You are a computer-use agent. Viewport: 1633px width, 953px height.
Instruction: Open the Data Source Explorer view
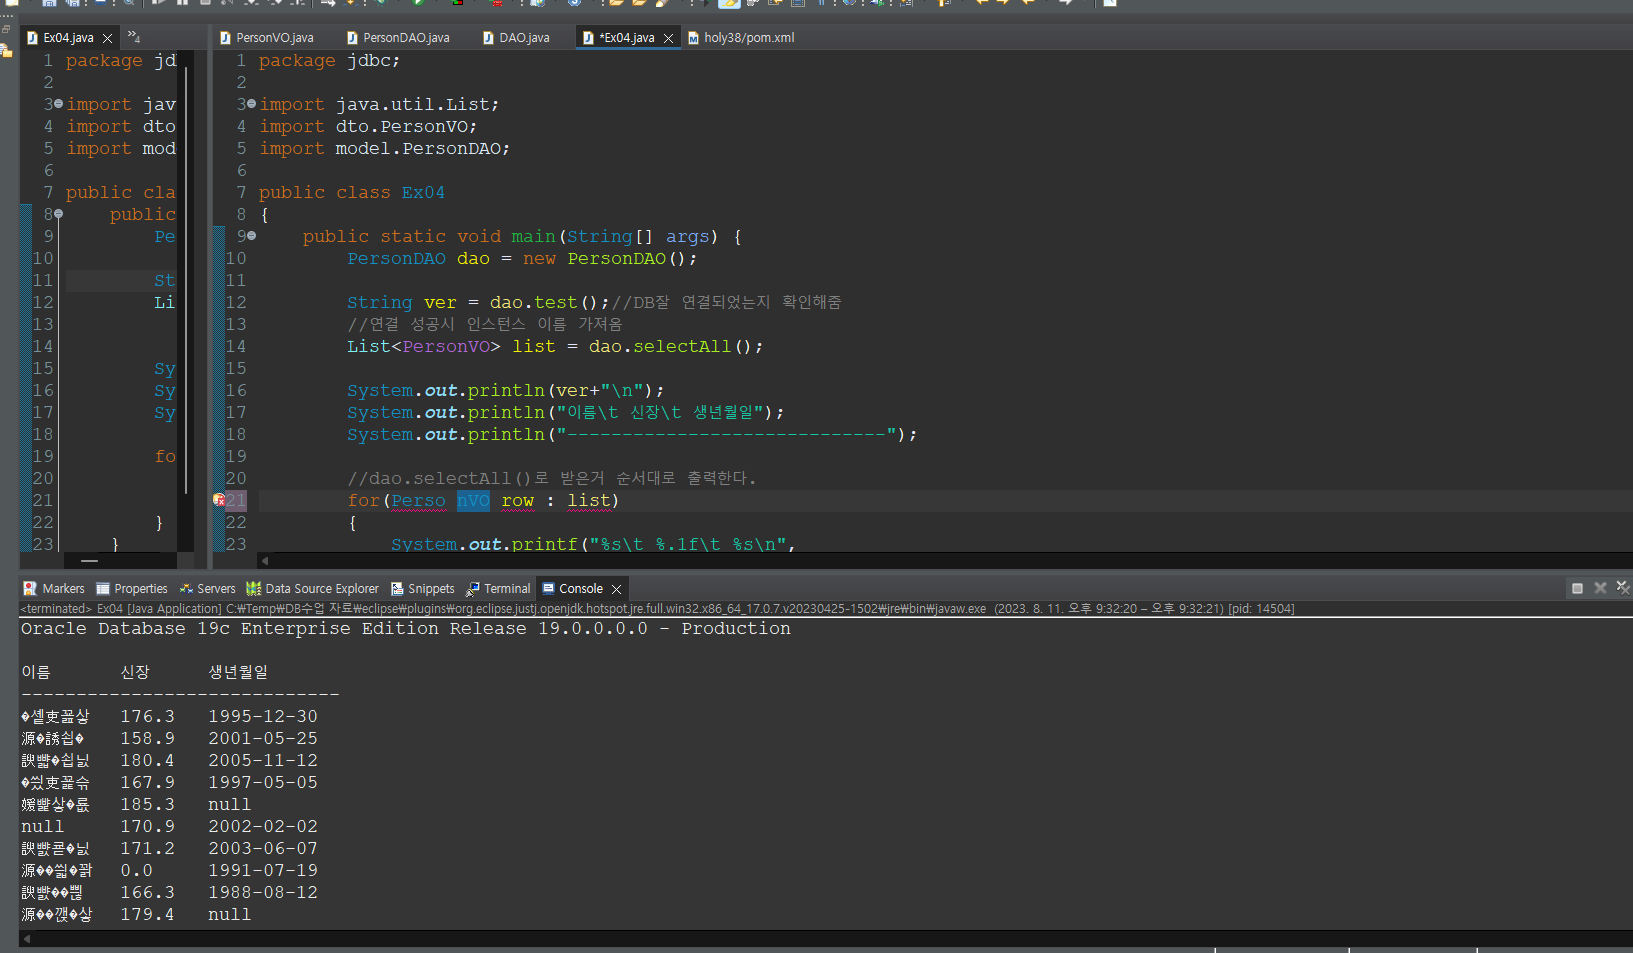[313, 589]
